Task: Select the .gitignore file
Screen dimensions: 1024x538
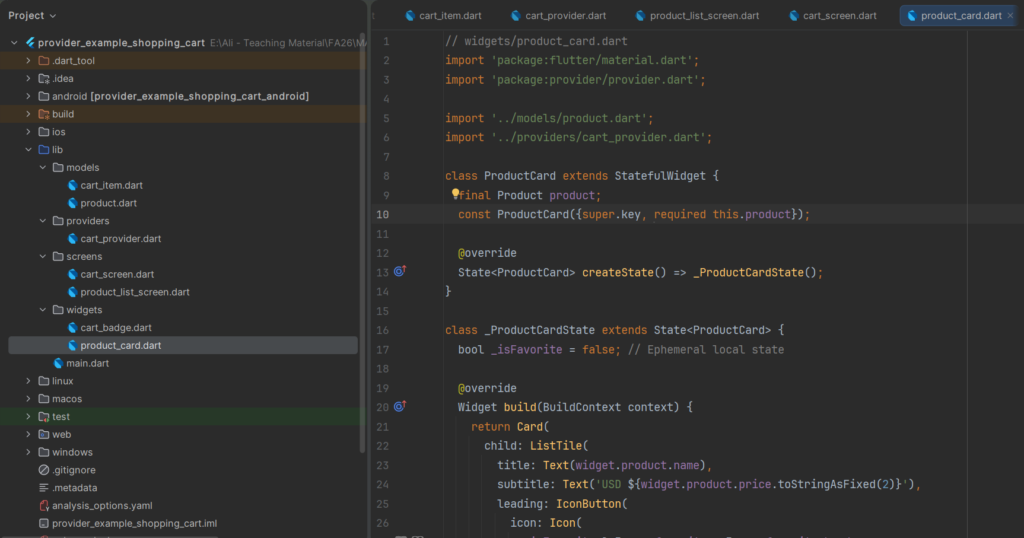Action: [74, 469]
